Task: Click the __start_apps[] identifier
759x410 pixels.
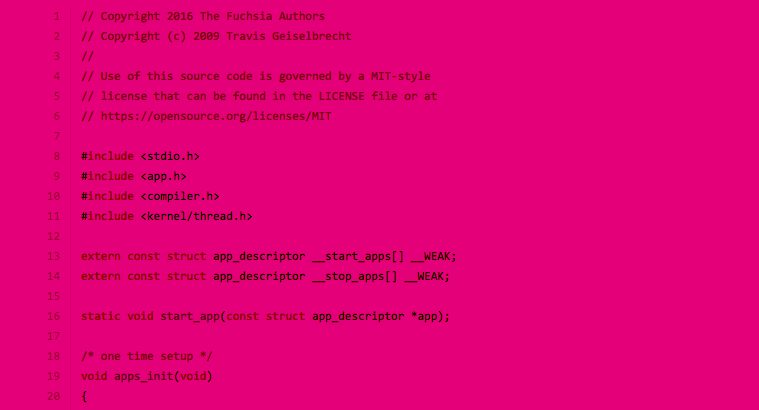Action: coord(358,256)
